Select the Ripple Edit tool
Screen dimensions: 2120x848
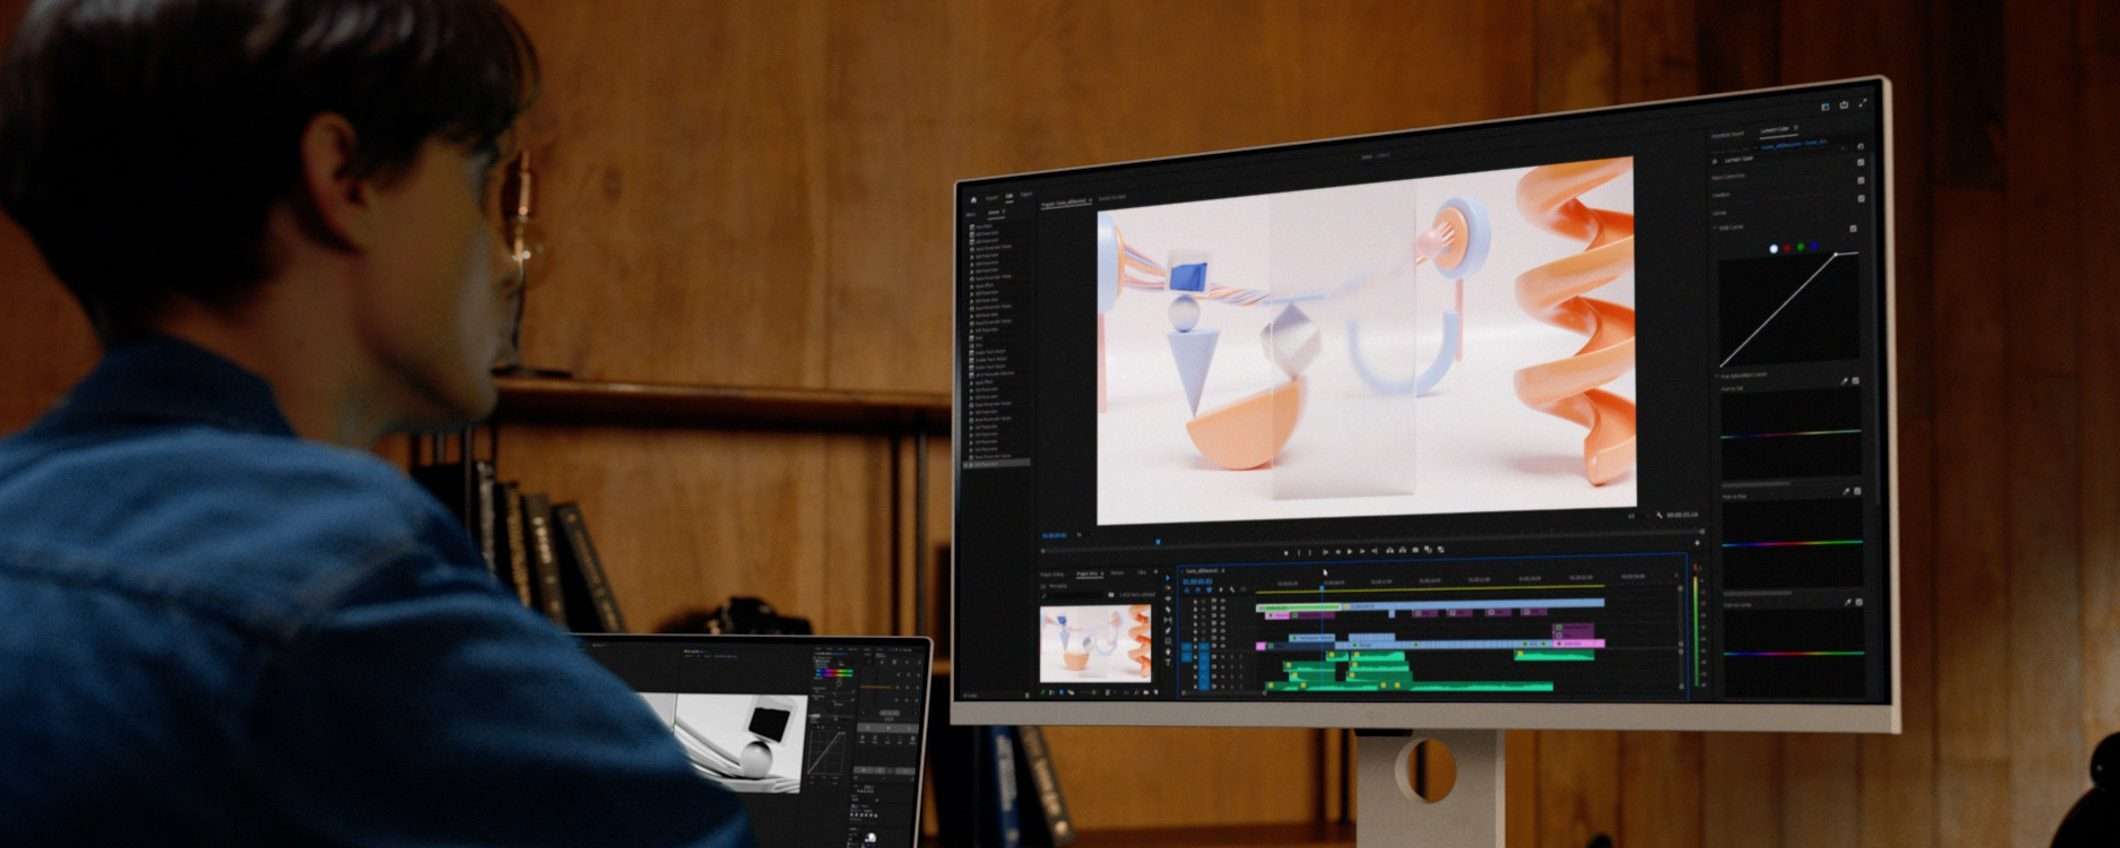pos(1167,599)
